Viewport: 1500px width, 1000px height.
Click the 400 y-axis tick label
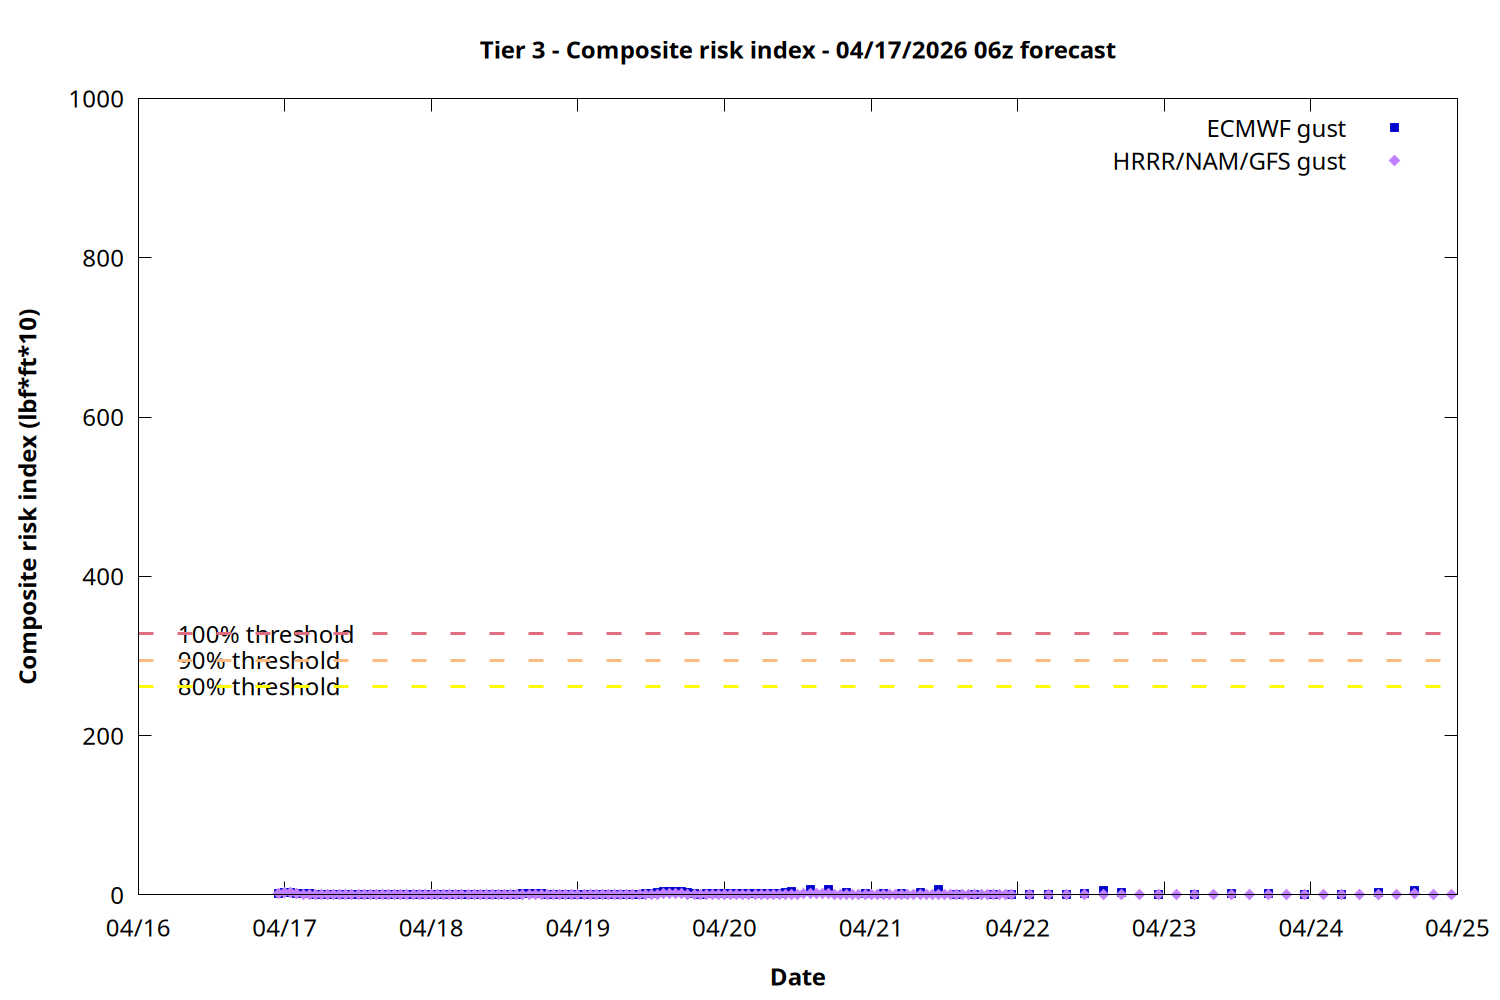(x=103, y=577)
